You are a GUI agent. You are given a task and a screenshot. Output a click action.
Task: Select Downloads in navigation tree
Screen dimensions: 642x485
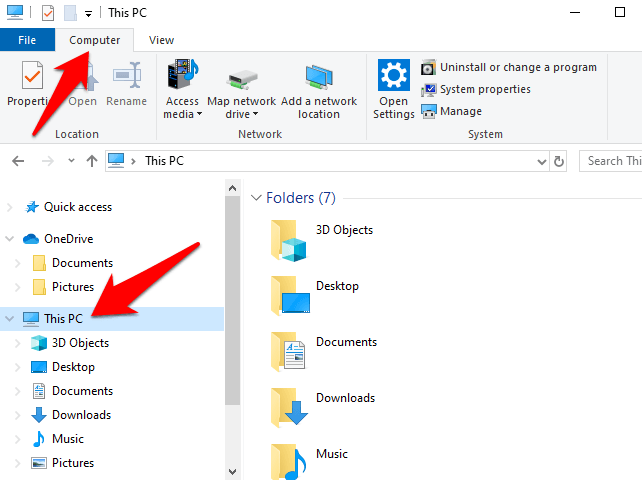point(81,415)
